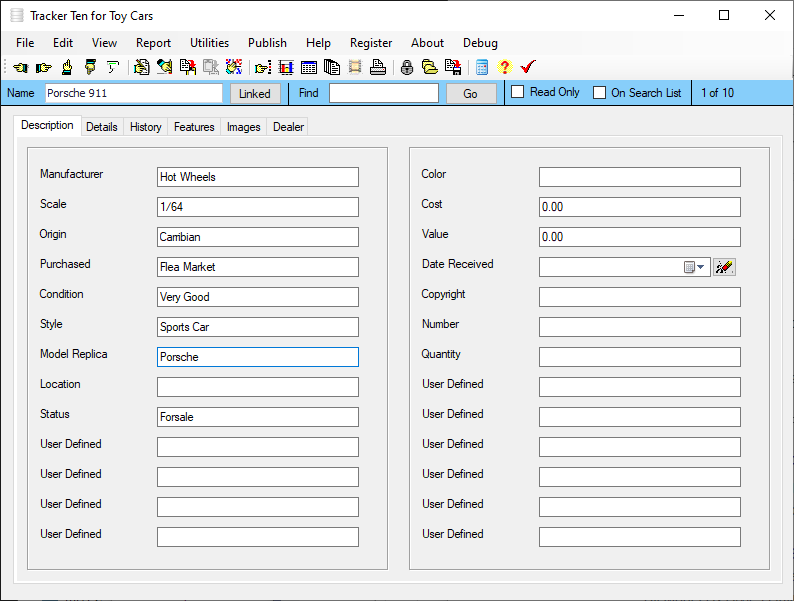Click the yellow question mark help icon
The width and height of the screenshot is (794, 601).
(x=504, y=68)
